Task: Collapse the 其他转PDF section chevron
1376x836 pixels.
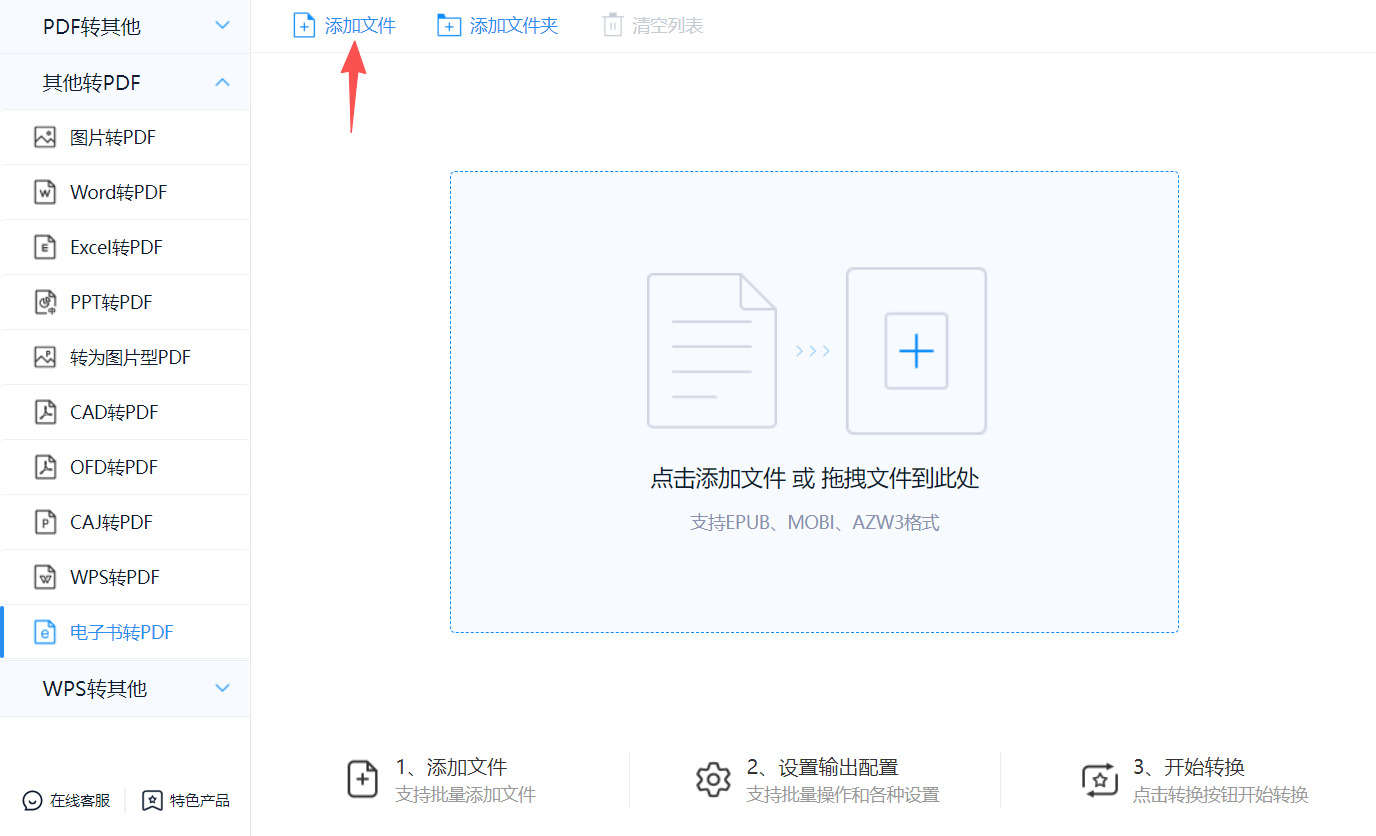Action: [x=223, y=82]
